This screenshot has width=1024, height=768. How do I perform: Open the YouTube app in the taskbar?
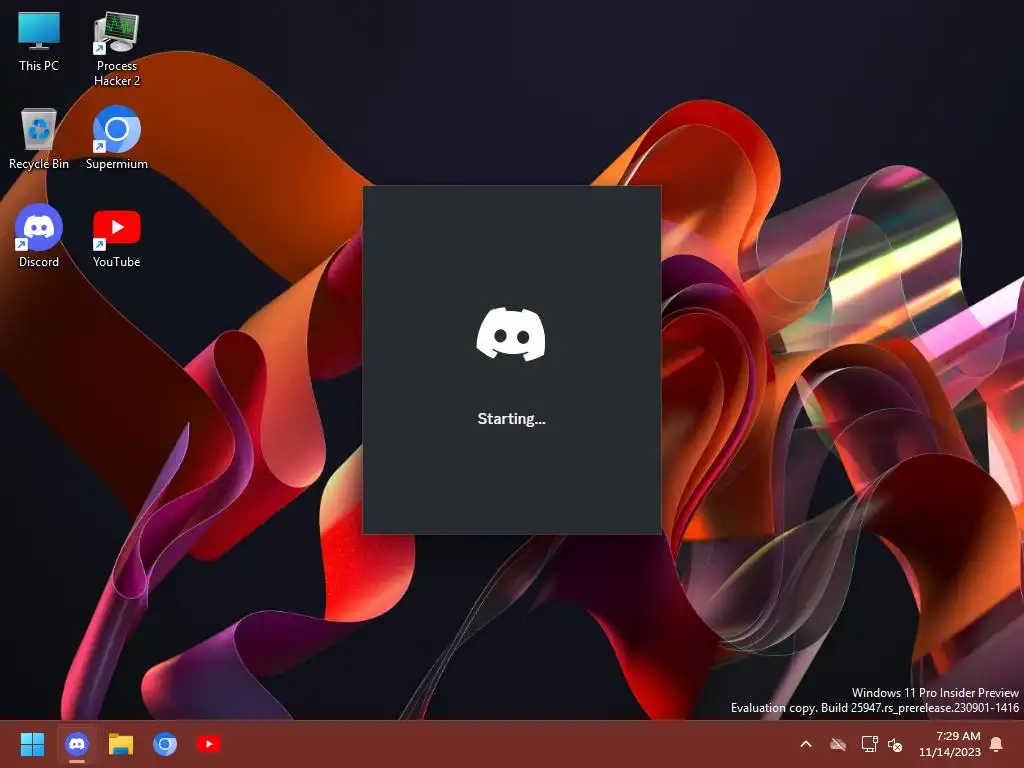click(x=209, y=744)
